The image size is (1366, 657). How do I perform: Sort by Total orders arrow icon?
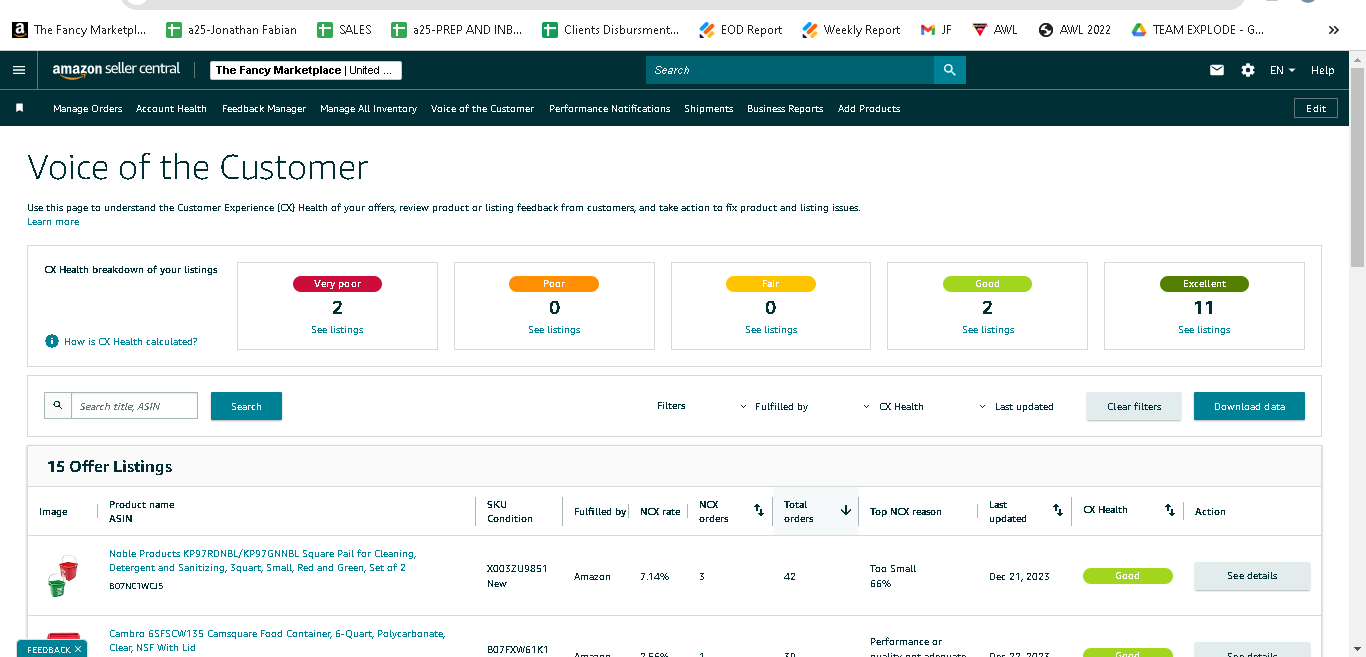pyautogui.click(x=846, y=510)
